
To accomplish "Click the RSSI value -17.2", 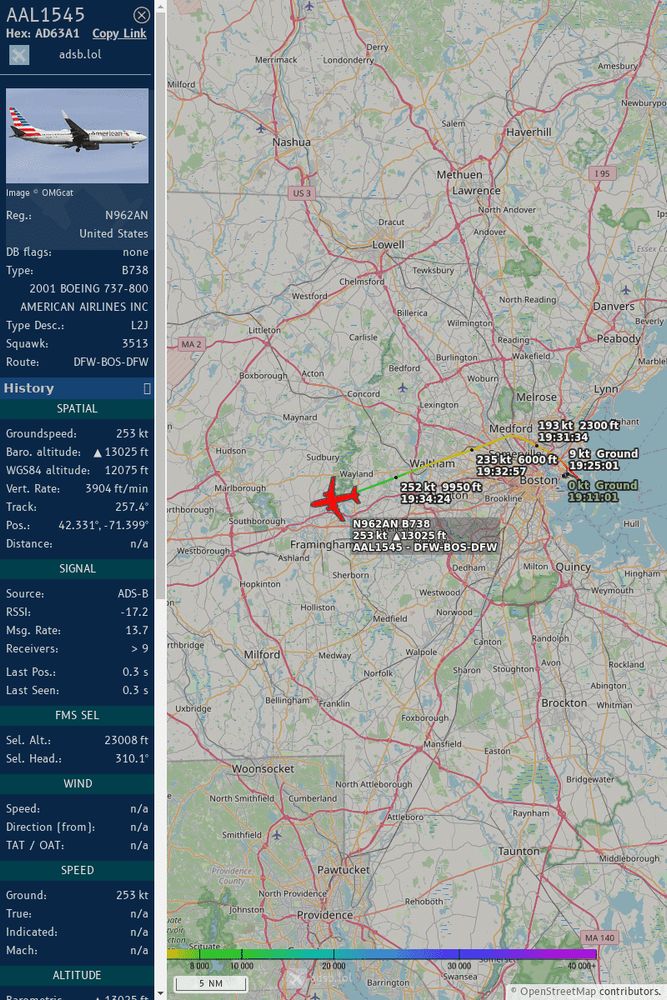I will point(135,612).
